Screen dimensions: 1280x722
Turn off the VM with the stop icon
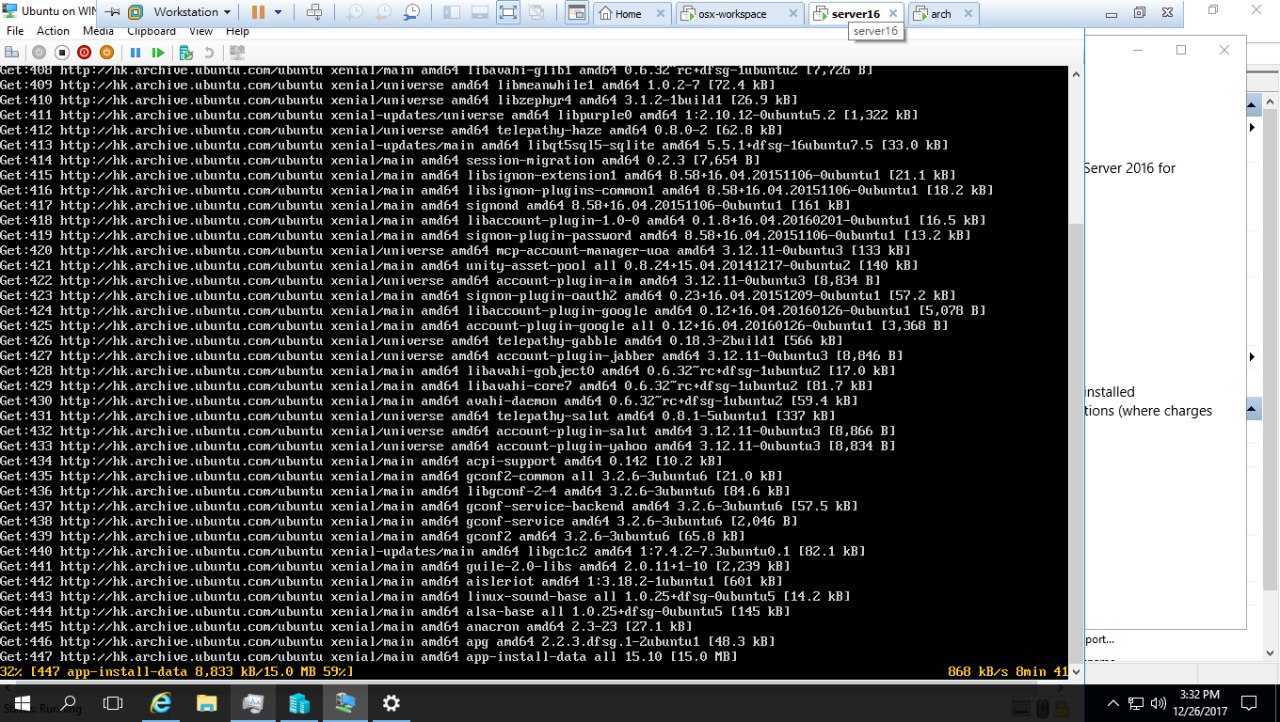(61, 52)
